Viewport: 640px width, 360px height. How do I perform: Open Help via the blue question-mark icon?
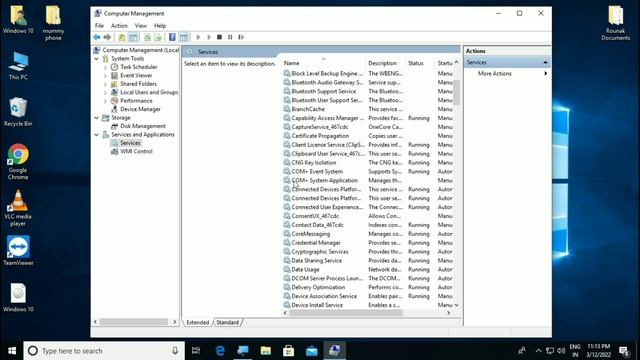tap(172, 37)
